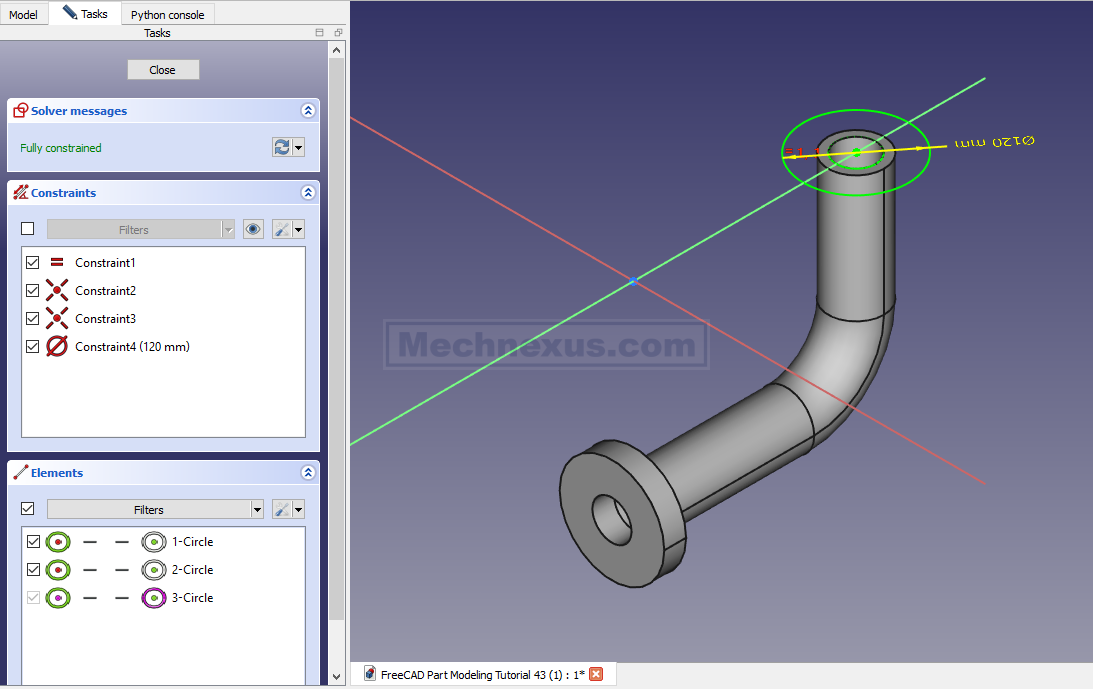
Task: Click the Solver messages section icon
Action: pos(21,110)
